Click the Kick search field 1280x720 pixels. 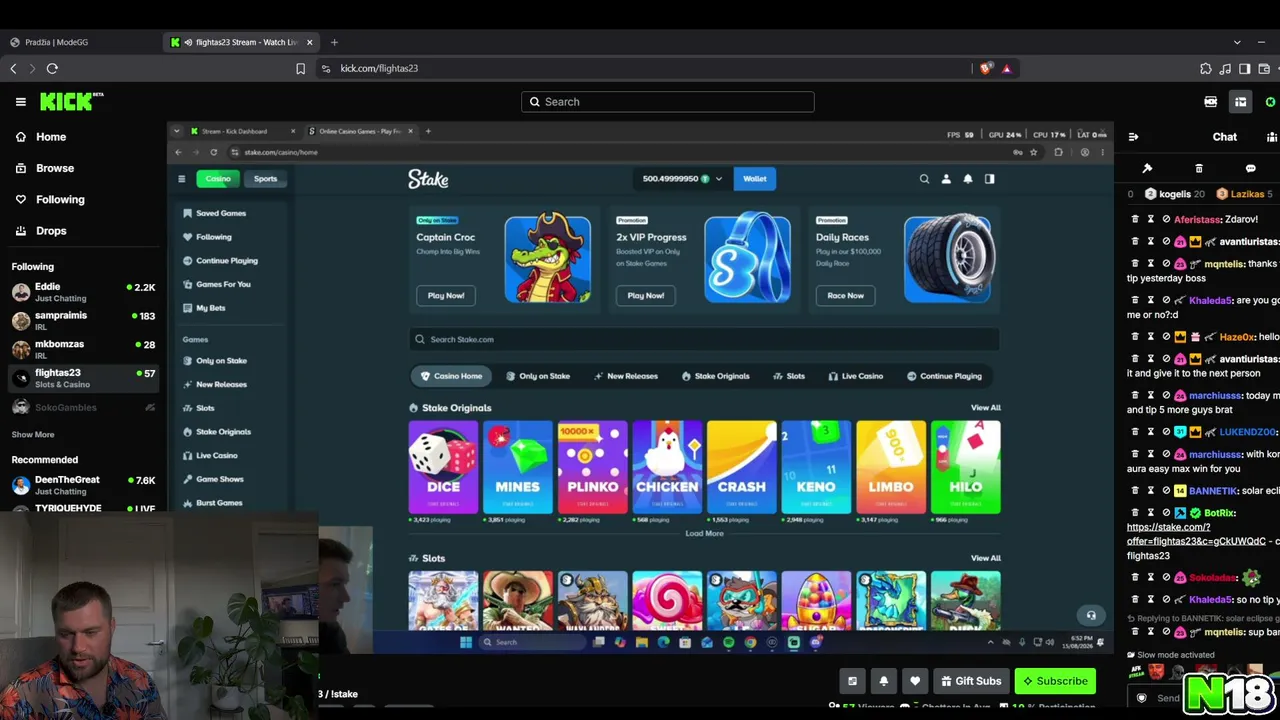[x=668, y=102]
